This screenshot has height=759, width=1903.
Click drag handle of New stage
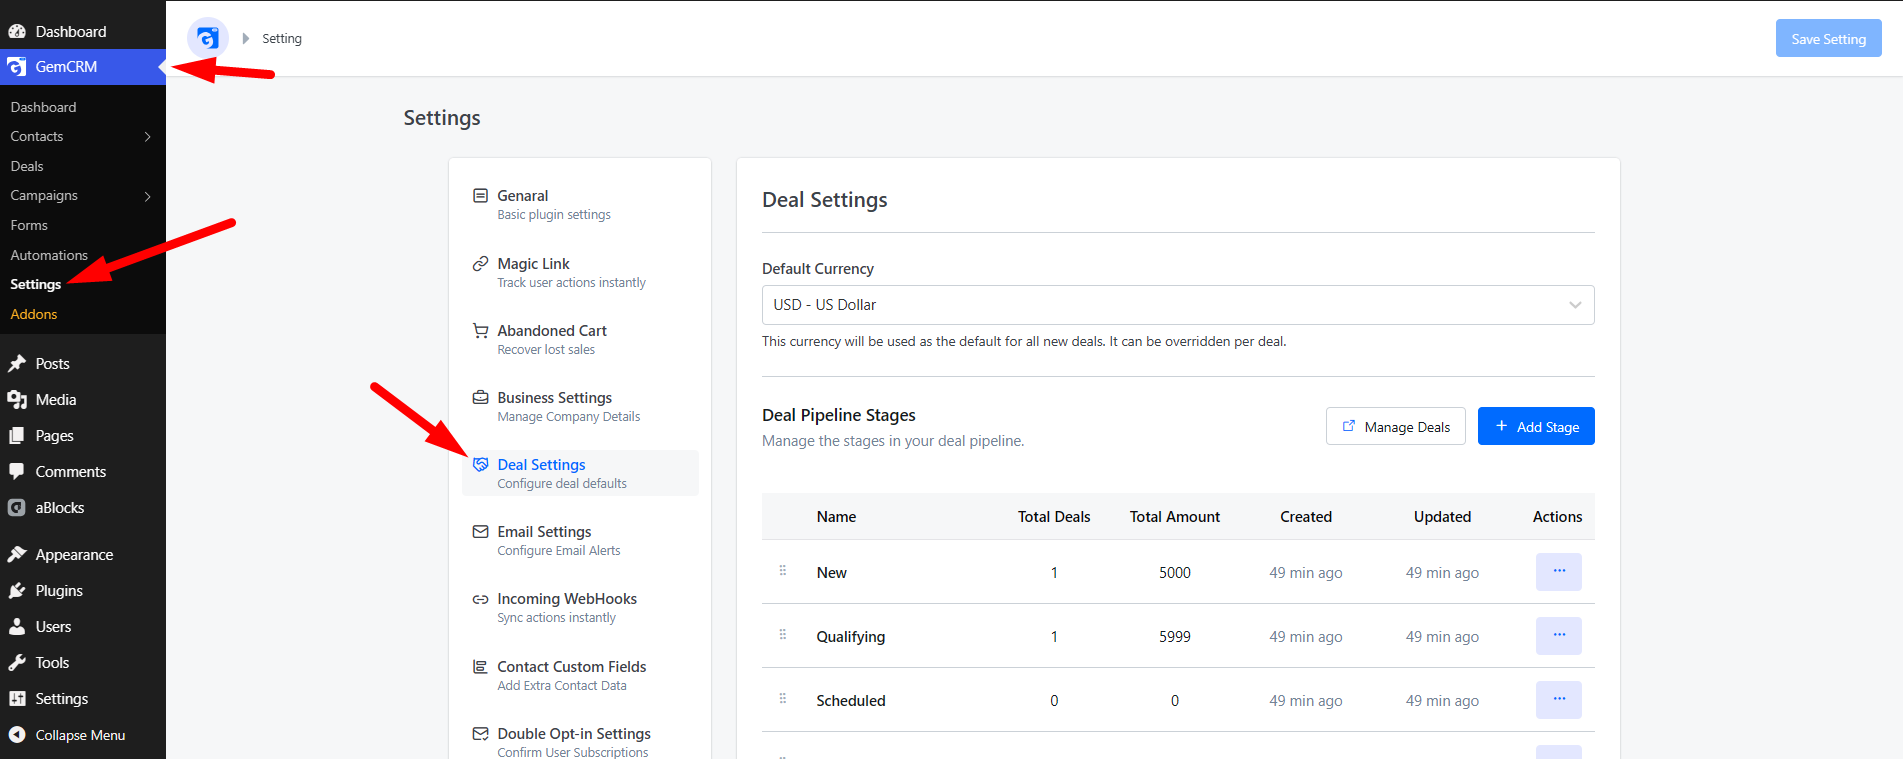point(783,571)
